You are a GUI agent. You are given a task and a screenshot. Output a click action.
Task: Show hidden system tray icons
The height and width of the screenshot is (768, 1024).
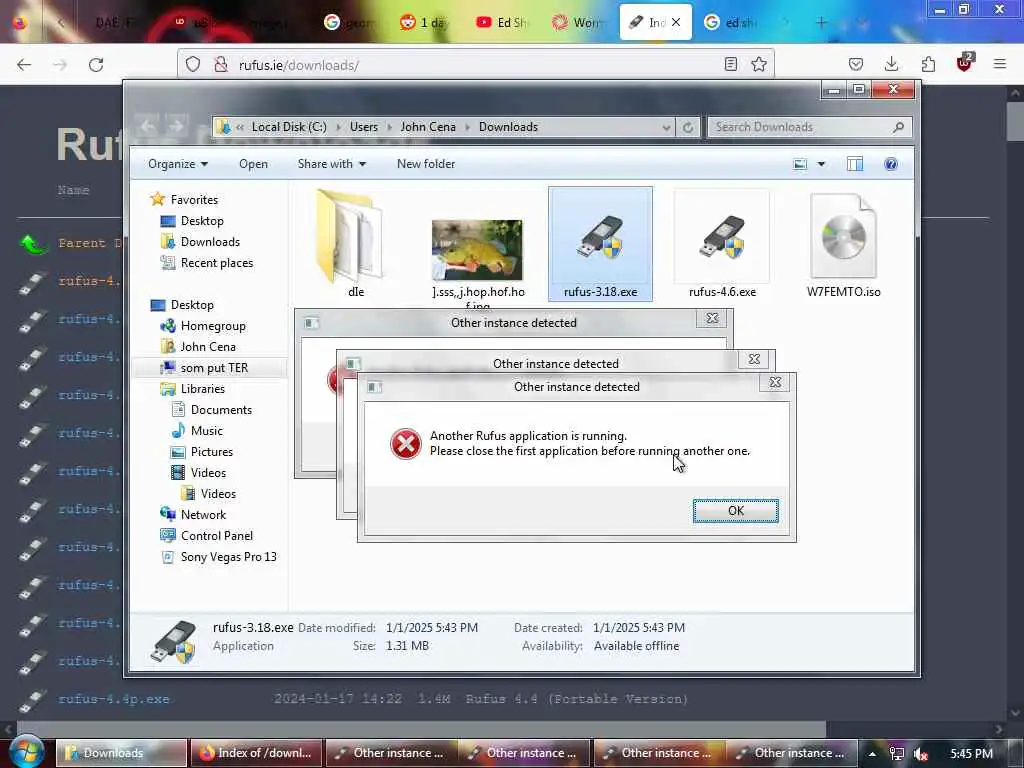coord(872,754)
